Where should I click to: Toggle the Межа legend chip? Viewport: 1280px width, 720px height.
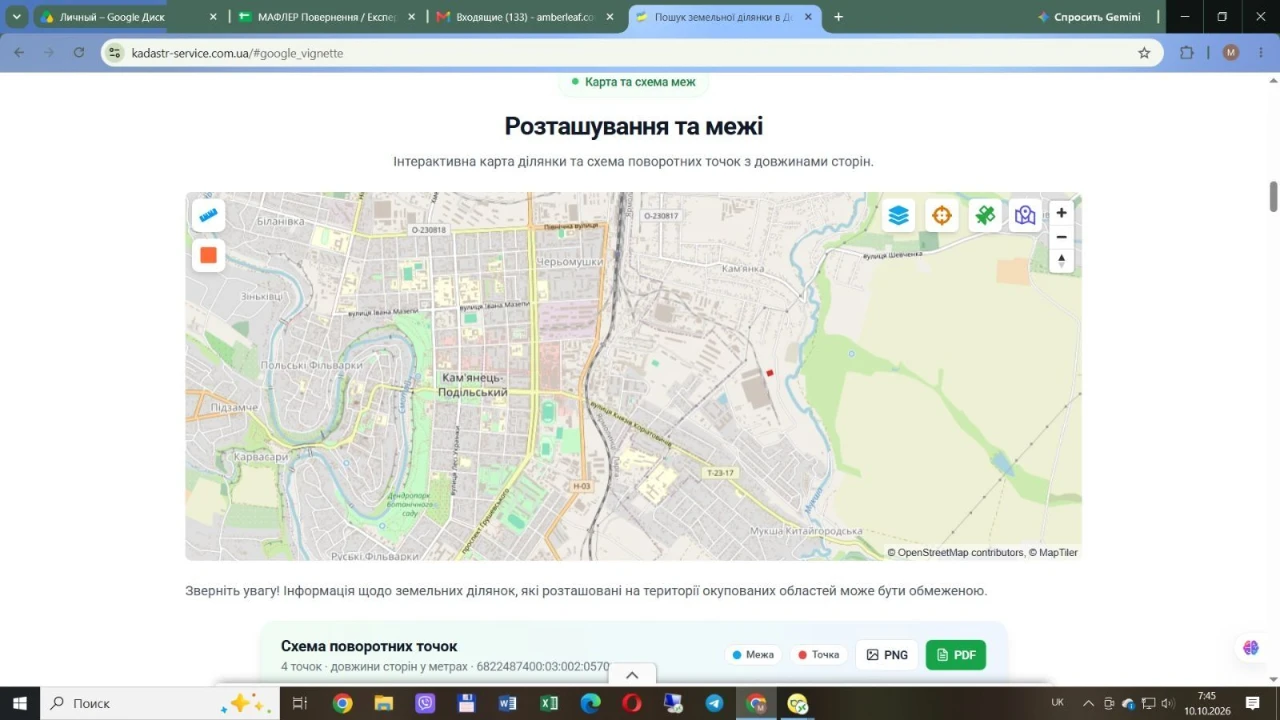pos(754,655)
